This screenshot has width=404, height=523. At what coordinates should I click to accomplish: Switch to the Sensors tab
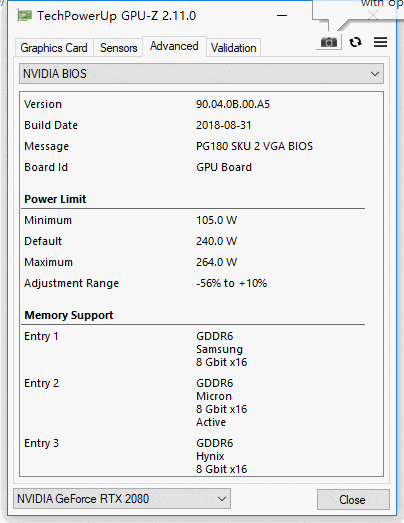(118, 48)
